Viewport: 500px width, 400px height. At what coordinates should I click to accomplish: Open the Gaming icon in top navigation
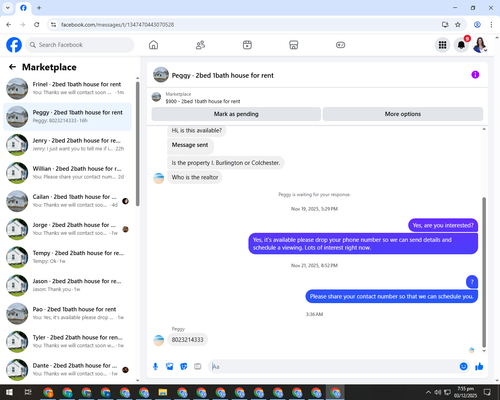coord(340,45)
